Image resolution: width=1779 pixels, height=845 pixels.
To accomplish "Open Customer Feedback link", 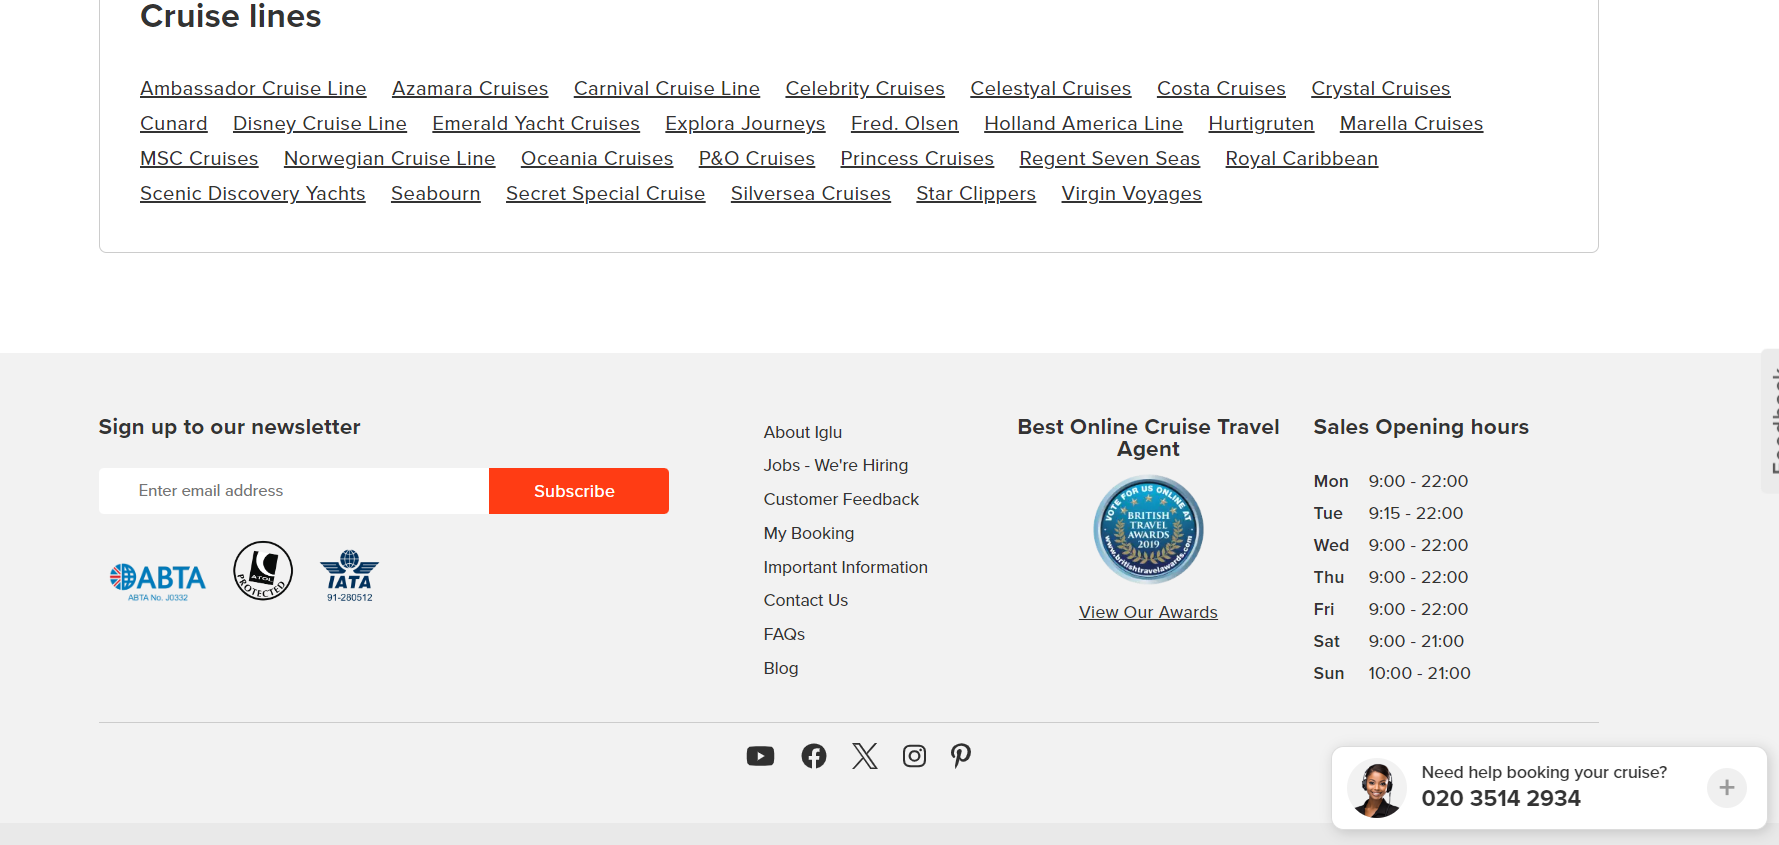I will coord(841,499).
